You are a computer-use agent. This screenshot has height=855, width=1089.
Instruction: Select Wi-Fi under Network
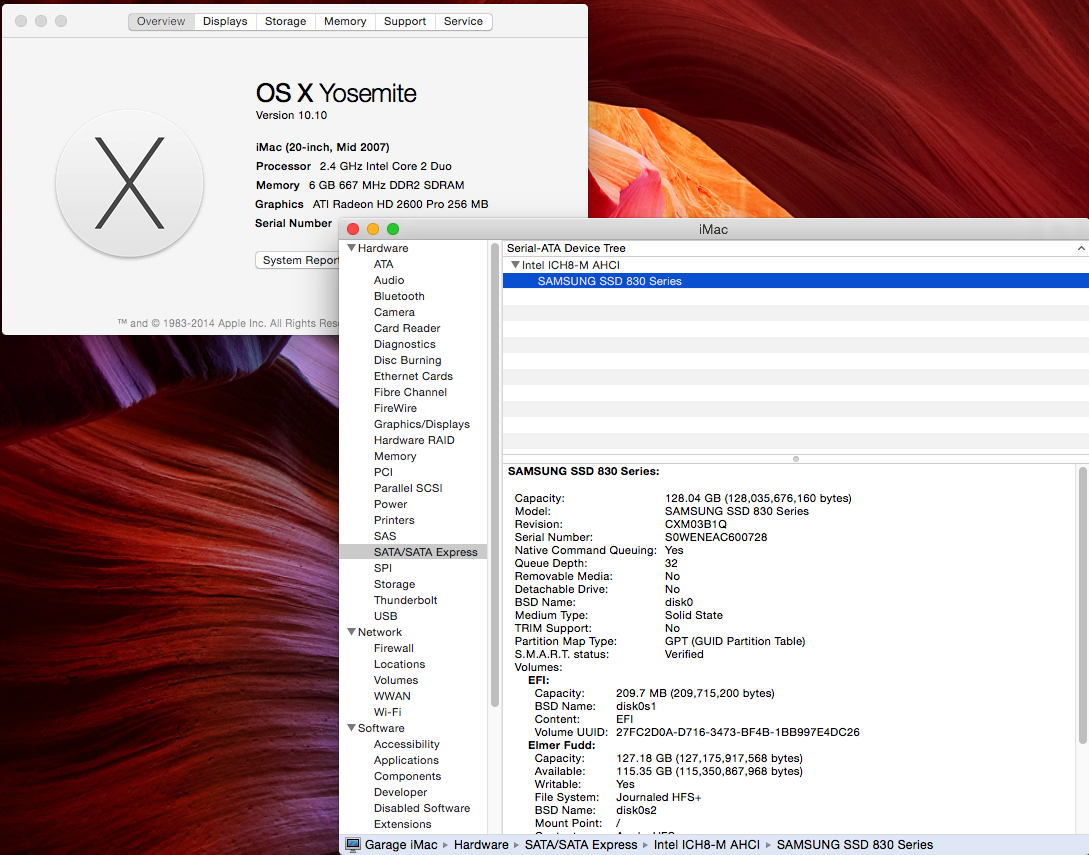tap(388, 712)
